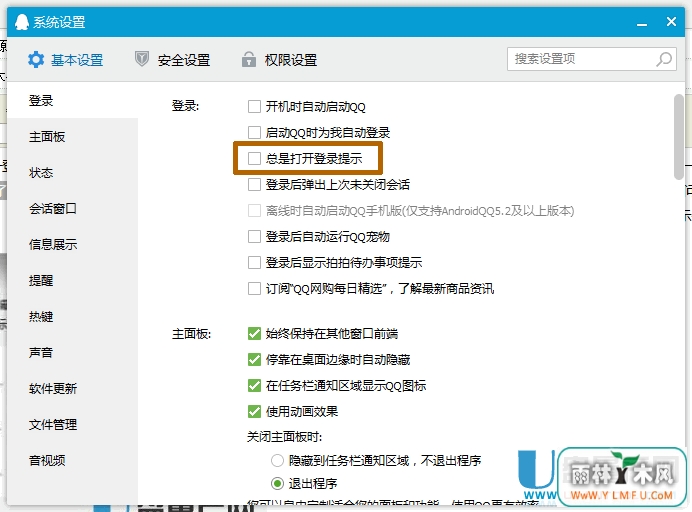Switch to the 权限设置 tab
Screen dimensions: 692x512
[x=280, y=60]
